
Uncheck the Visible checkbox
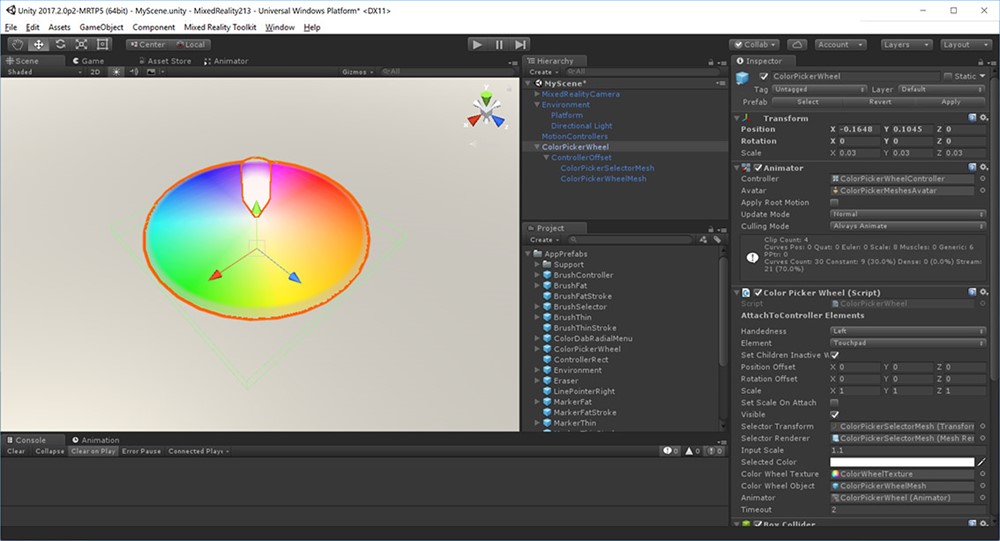(x=834, y=414)
